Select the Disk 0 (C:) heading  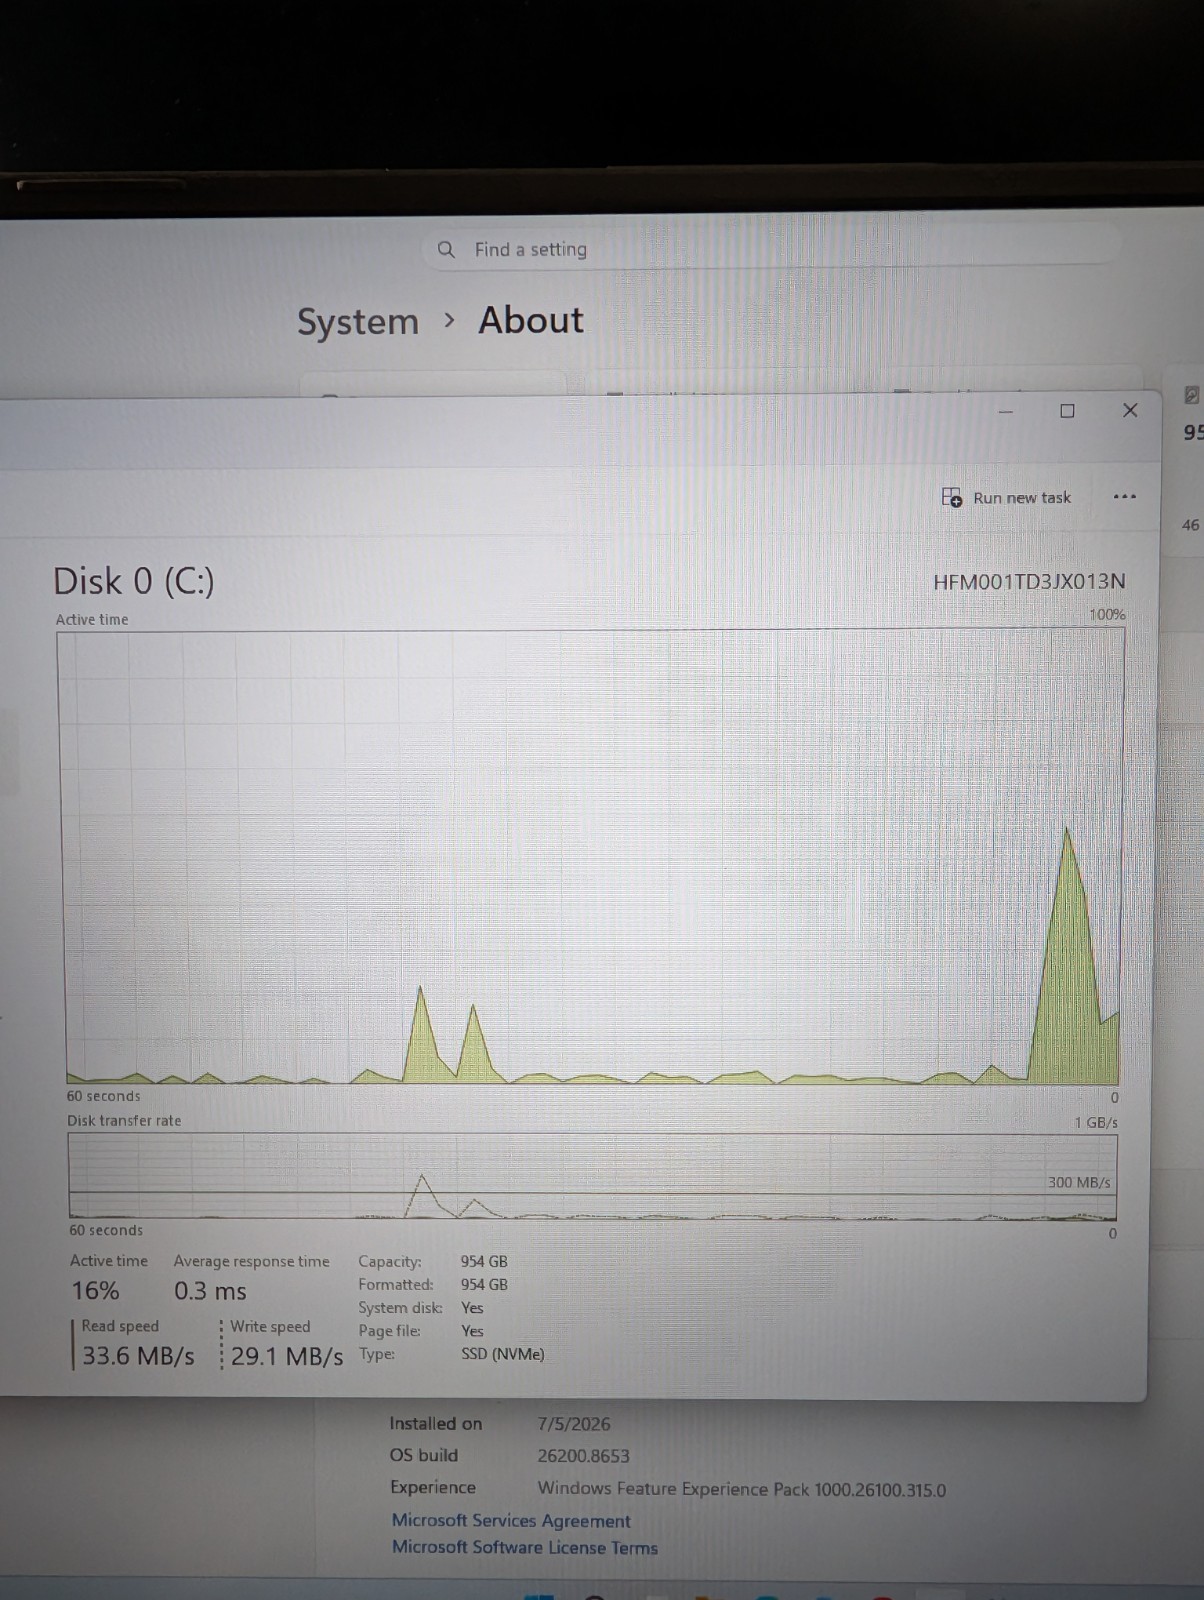(134, 581)
